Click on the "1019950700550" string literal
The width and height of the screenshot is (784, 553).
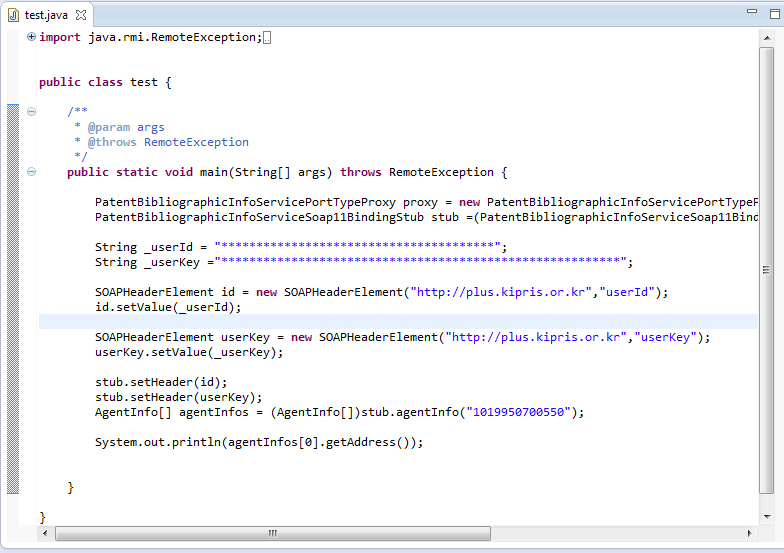pos(520,412)
